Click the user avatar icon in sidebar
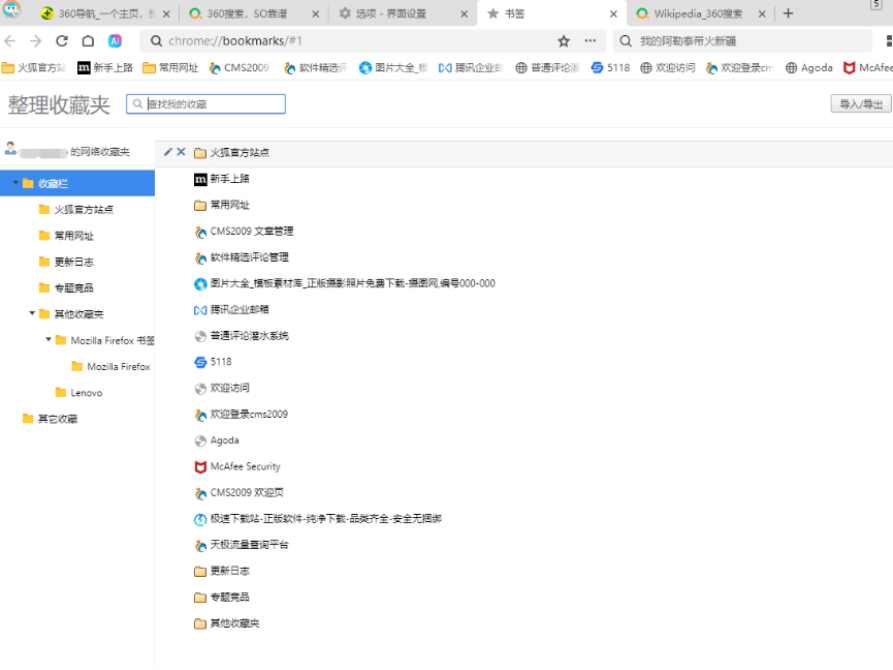This screenshot has height=670, width=893. [10, 148]
